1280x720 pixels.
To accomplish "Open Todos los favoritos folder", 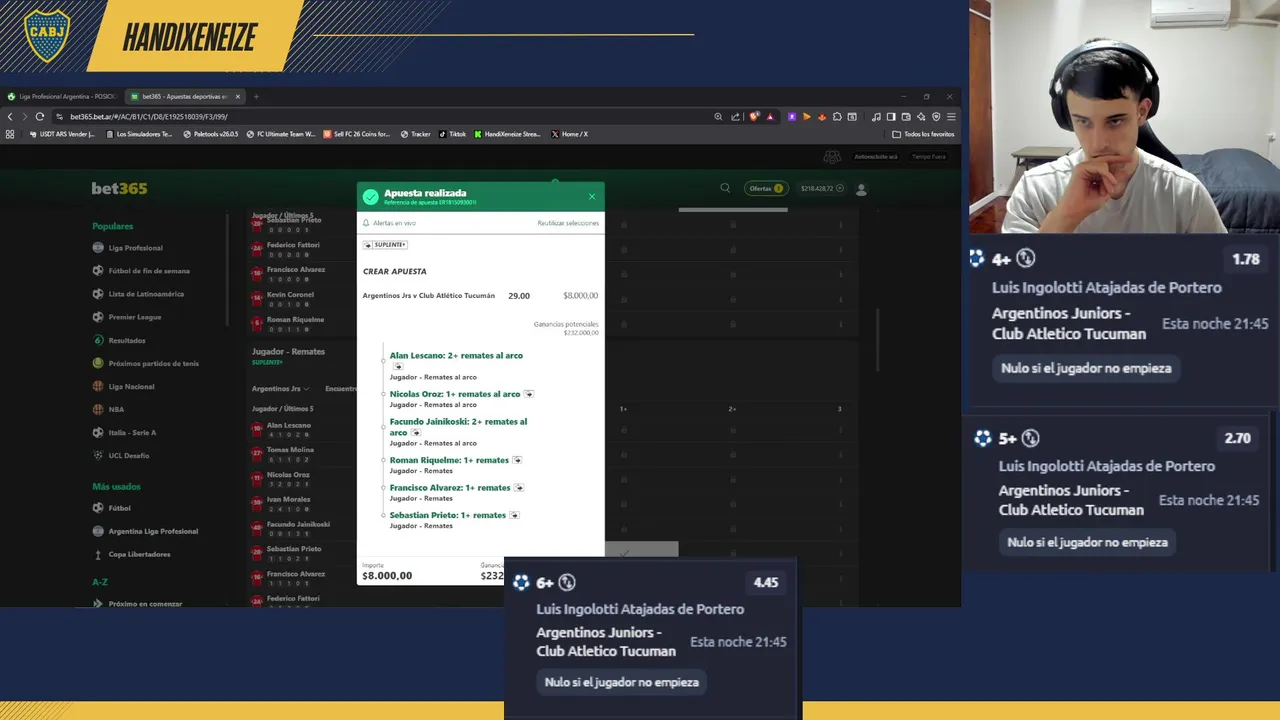I will click(923, 134).
